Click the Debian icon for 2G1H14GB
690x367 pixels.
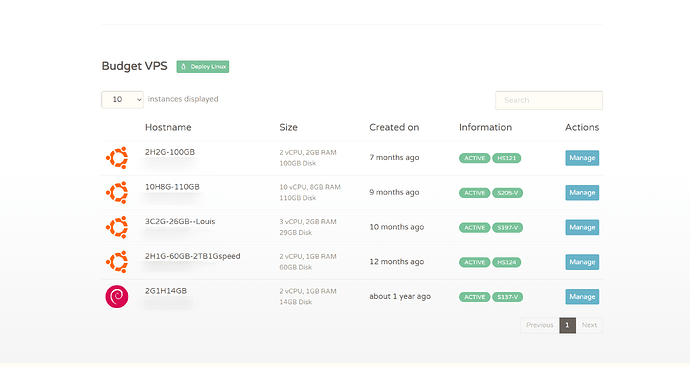click(x=117, y=297)
